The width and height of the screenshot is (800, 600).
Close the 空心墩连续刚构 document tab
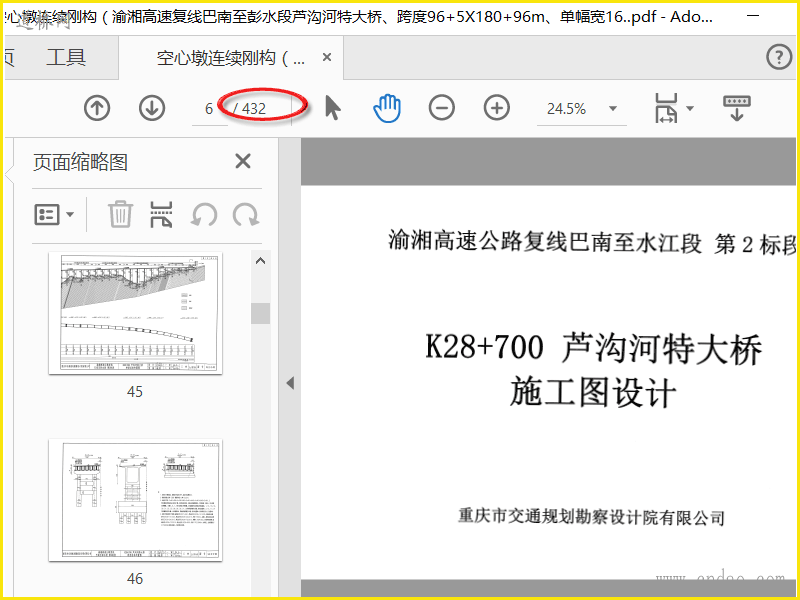pyautogui.click(x=327, y=57)
